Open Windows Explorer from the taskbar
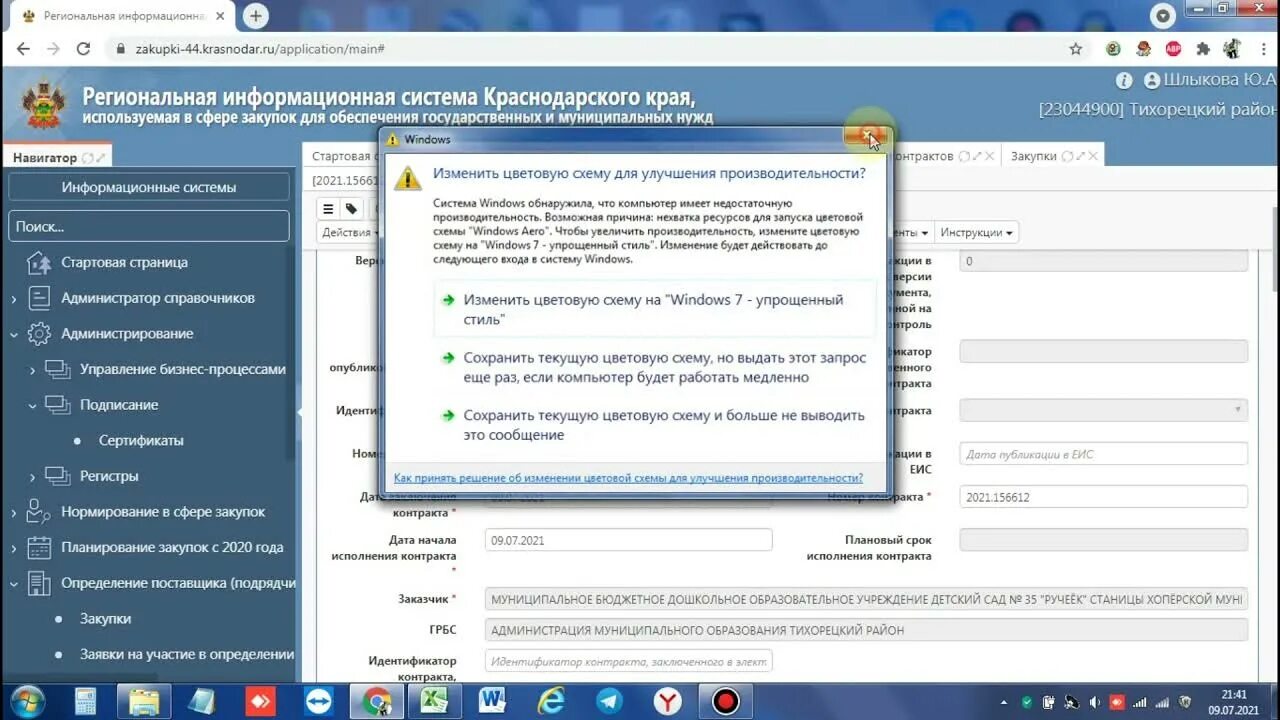1280x720 pixels. coord(144,701)
